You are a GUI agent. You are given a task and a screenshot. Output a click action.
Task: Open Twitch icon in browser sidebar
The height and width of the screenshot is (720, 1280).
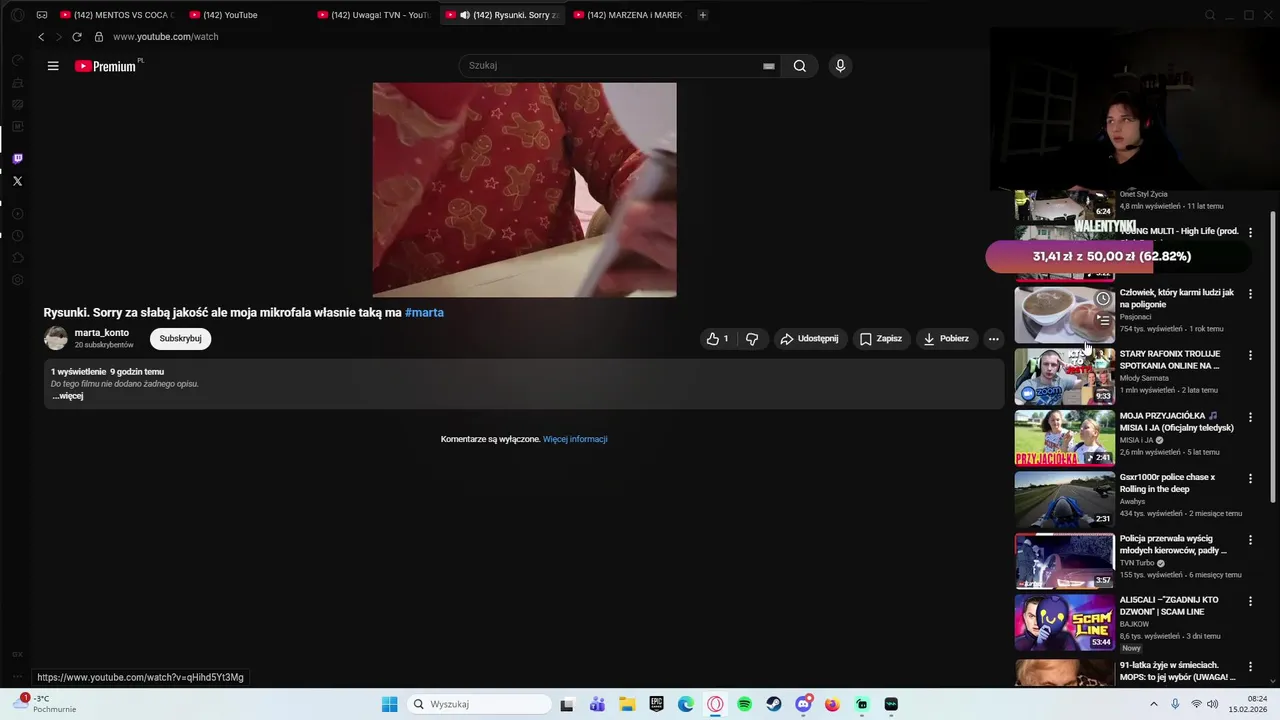click(17, 158)
